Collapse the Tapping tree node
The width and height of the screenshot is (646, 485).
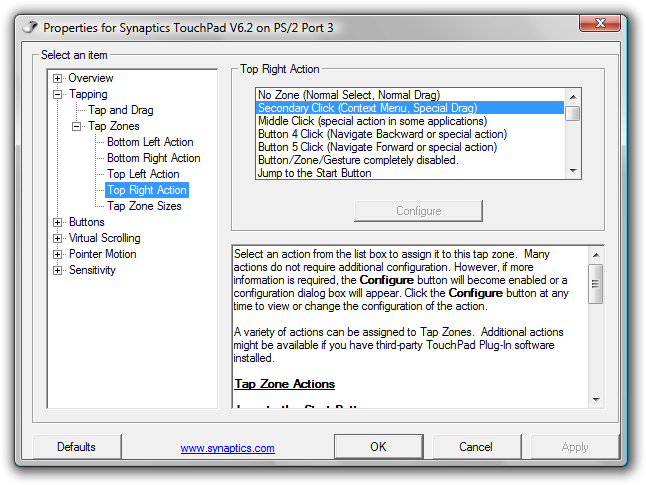click(58, 94)
